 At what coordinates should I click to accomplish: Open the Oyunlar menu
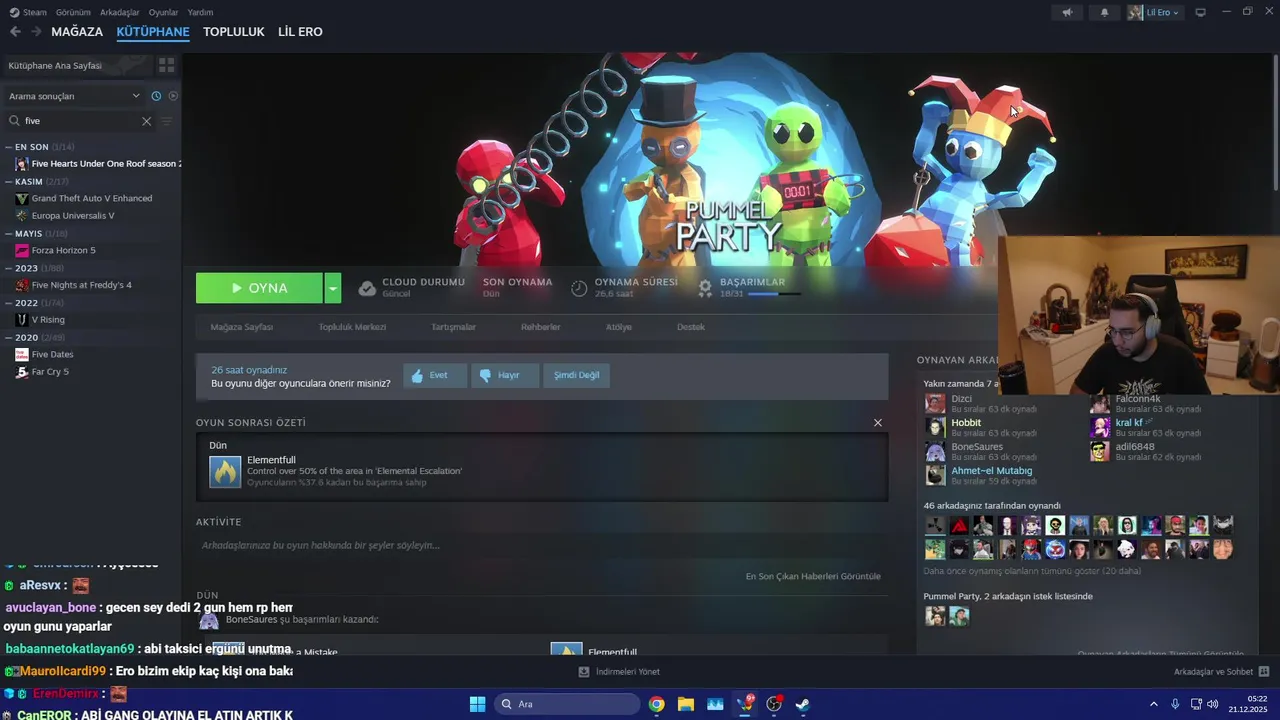(164, 12)
